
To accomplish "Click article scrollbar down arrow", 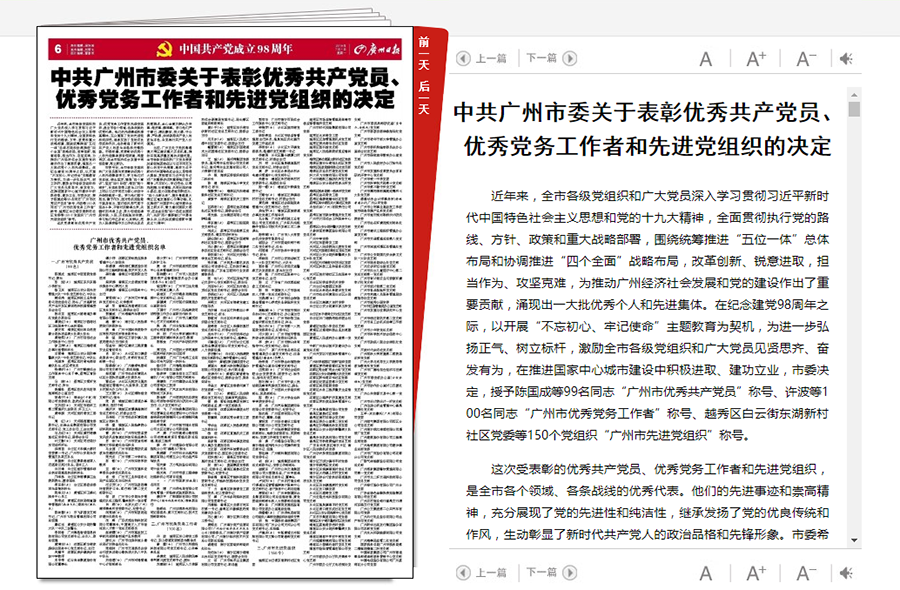I will [854, 540].
